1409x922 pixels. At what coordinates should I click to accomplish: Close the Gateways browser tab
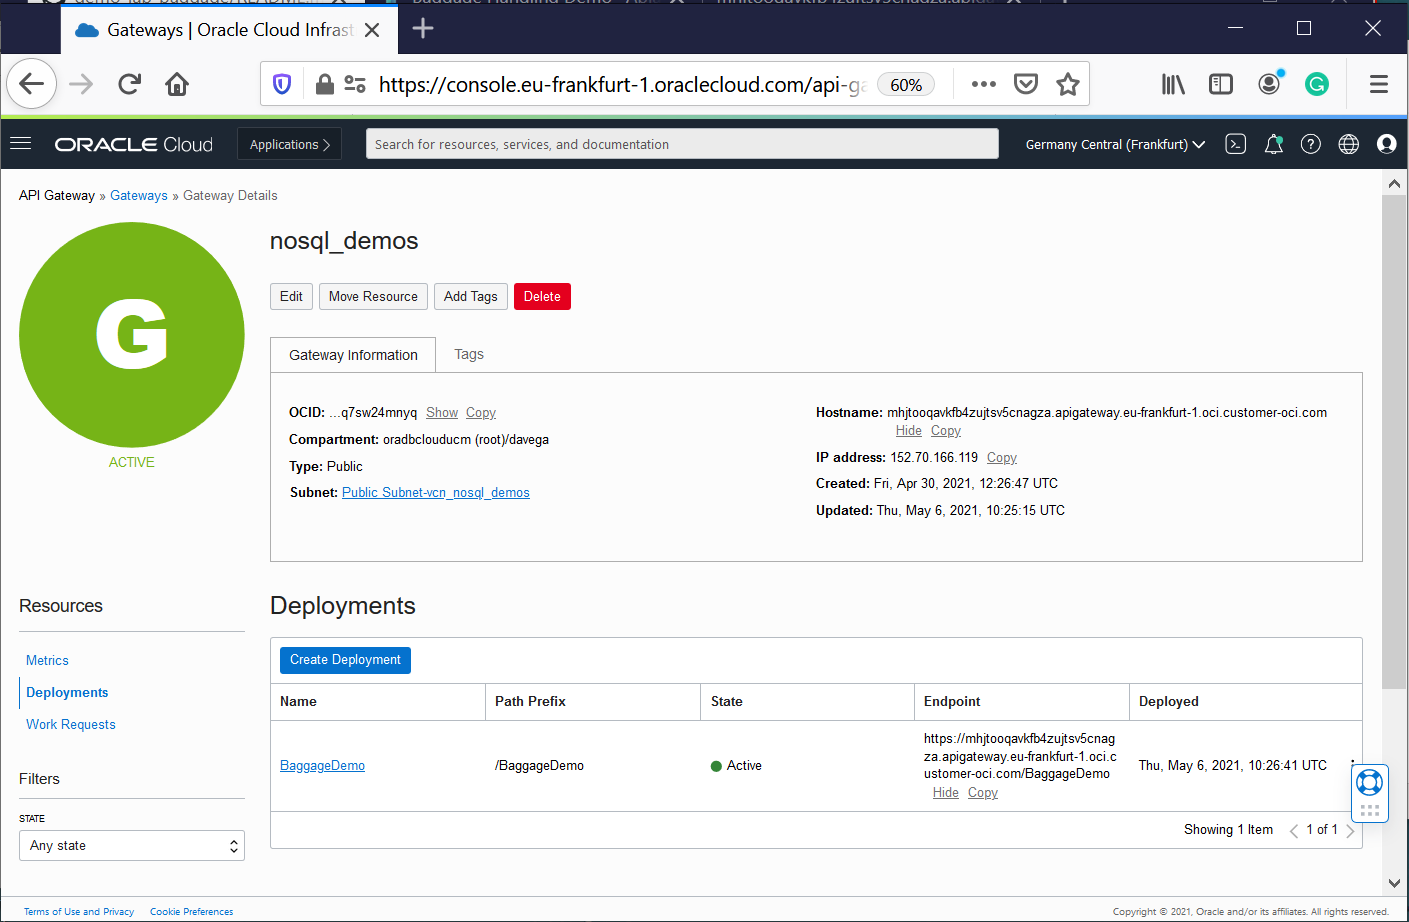(372, 30)
